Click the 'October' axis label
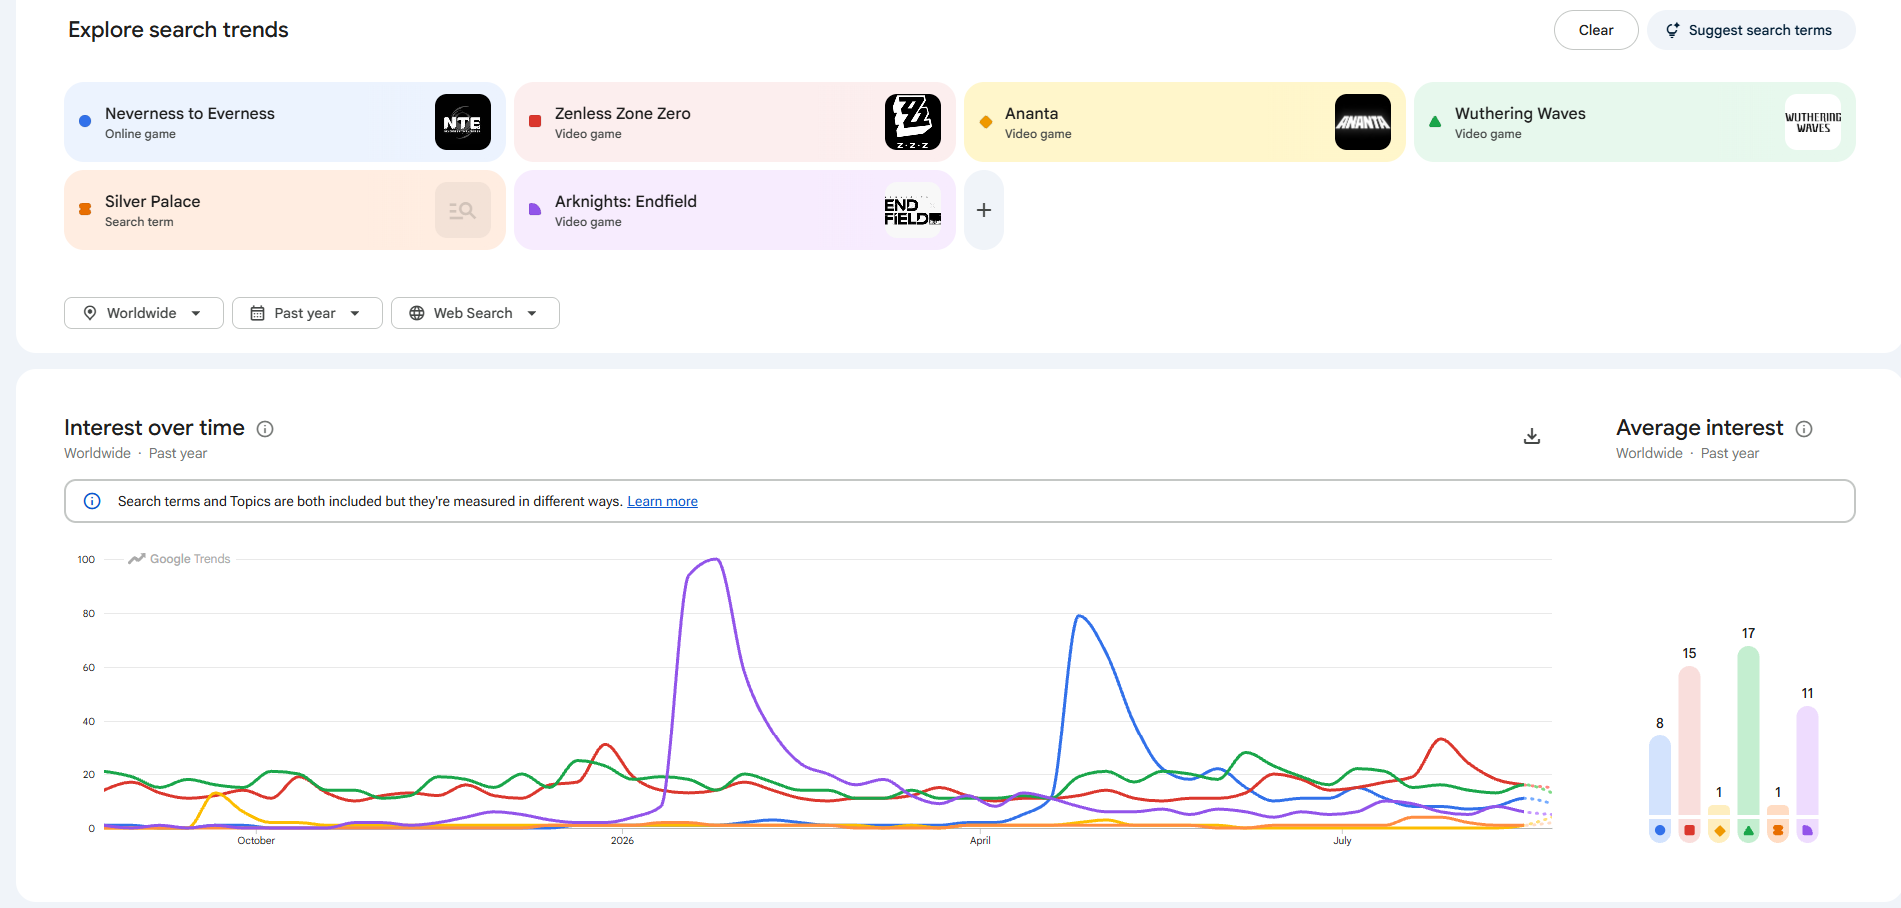The width and height of the screenshot is (1901, 908). pyautogui.click(x=256, y=841)
